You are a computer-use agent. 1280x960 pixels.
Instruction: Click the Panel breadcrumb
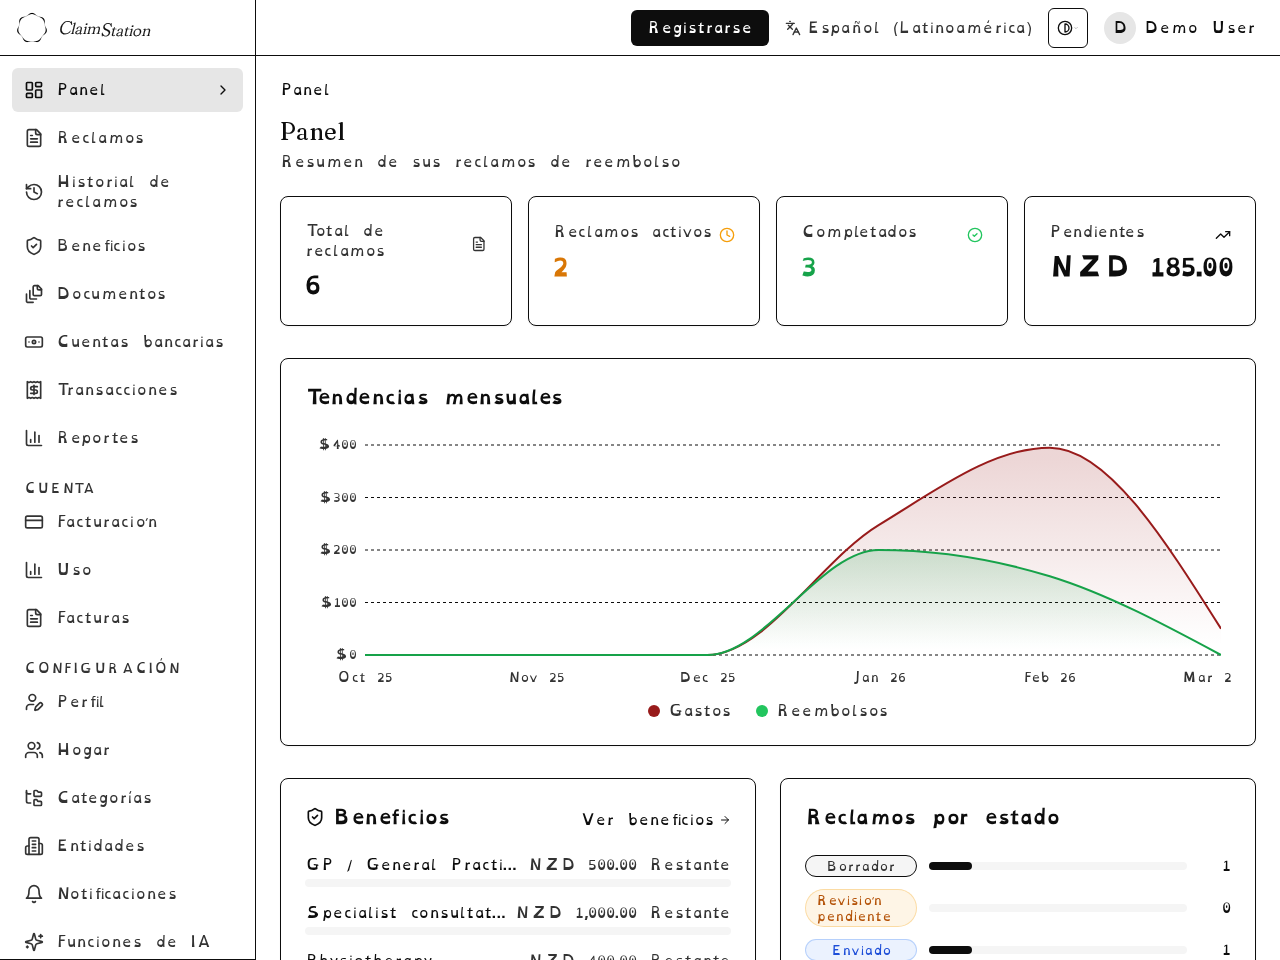tap(305, 90)
